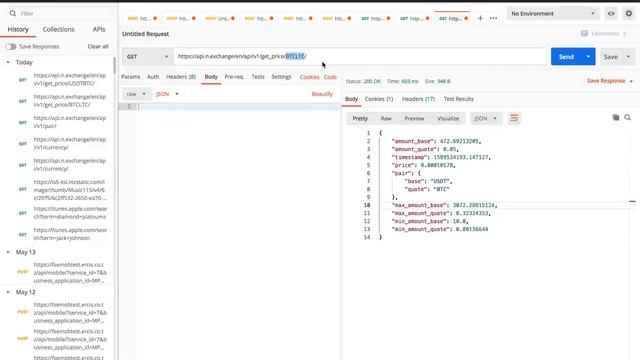Viewport: 640px width, 360px height.
Task: Open the request body JSON format dropdown
Action: click(x=167, y=94)
